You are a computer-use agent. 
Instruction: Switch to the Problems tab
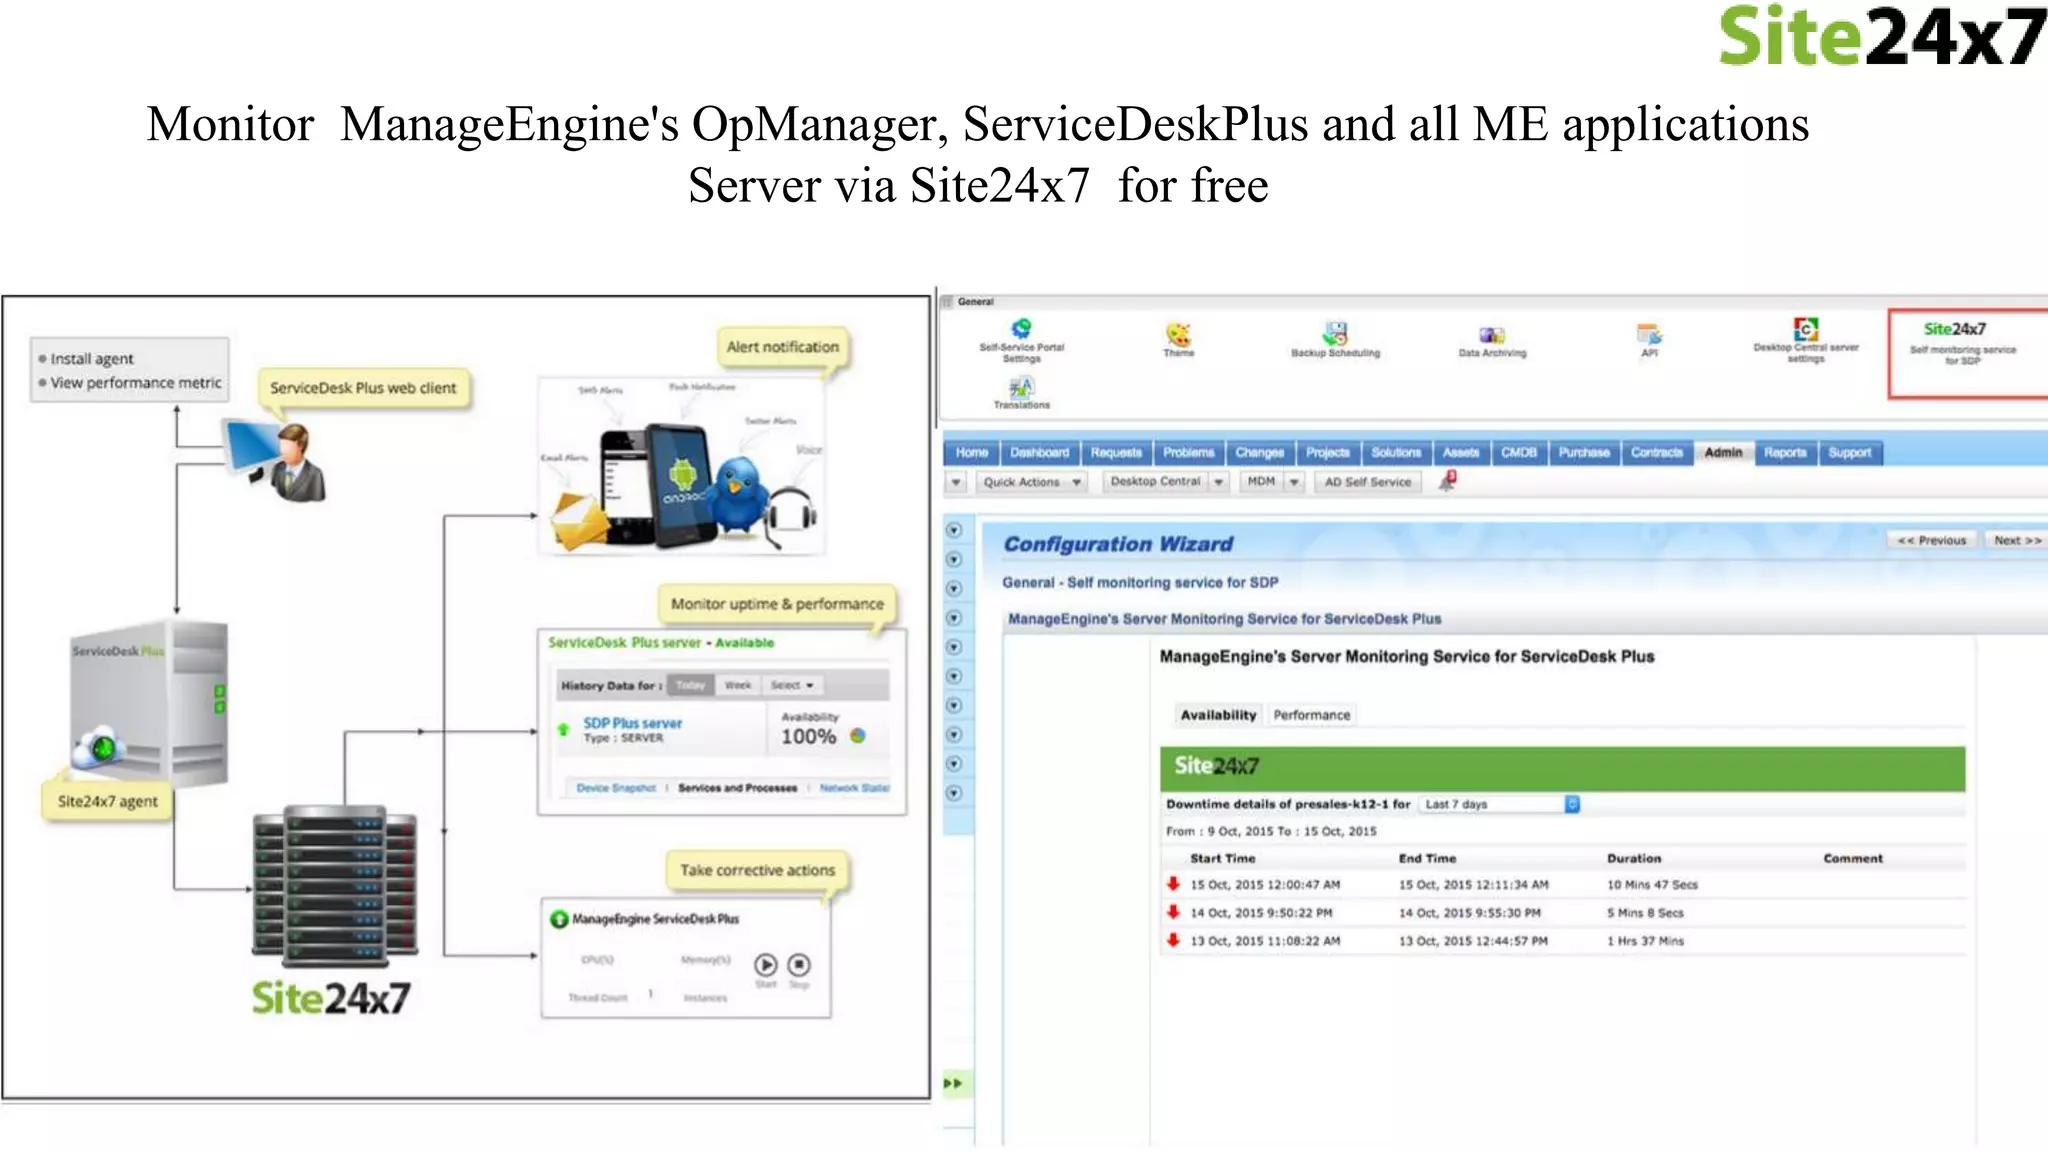(x=1188, y=453)
